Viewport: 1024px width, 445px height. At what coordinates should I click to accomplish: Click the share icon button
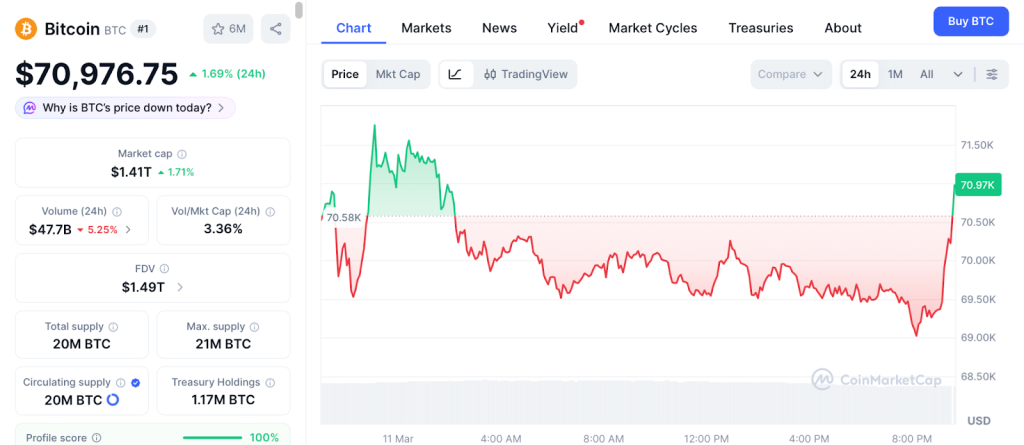275,29
